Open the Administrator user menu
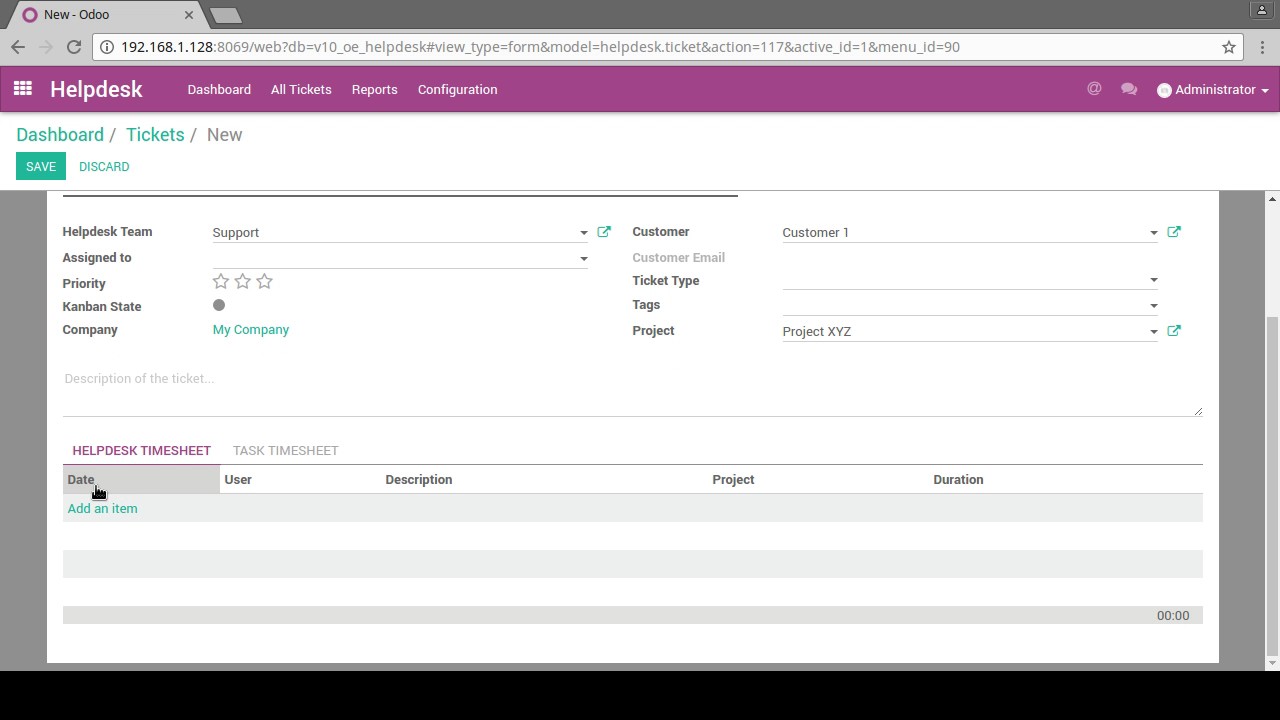The width and height of the screenshot is (1280, 720). (1213, 89)
